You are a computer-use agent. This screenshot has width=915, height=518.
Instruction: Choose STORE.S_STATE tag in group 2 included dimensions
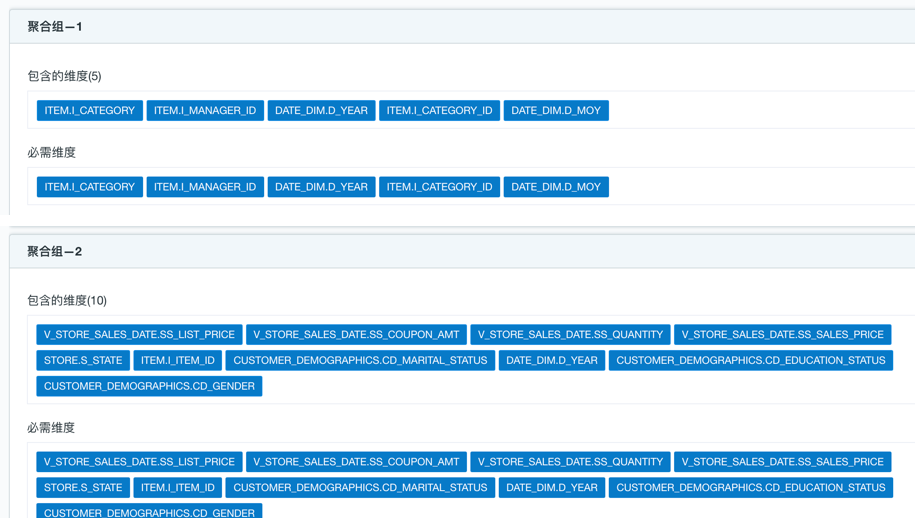coord(83,360)
